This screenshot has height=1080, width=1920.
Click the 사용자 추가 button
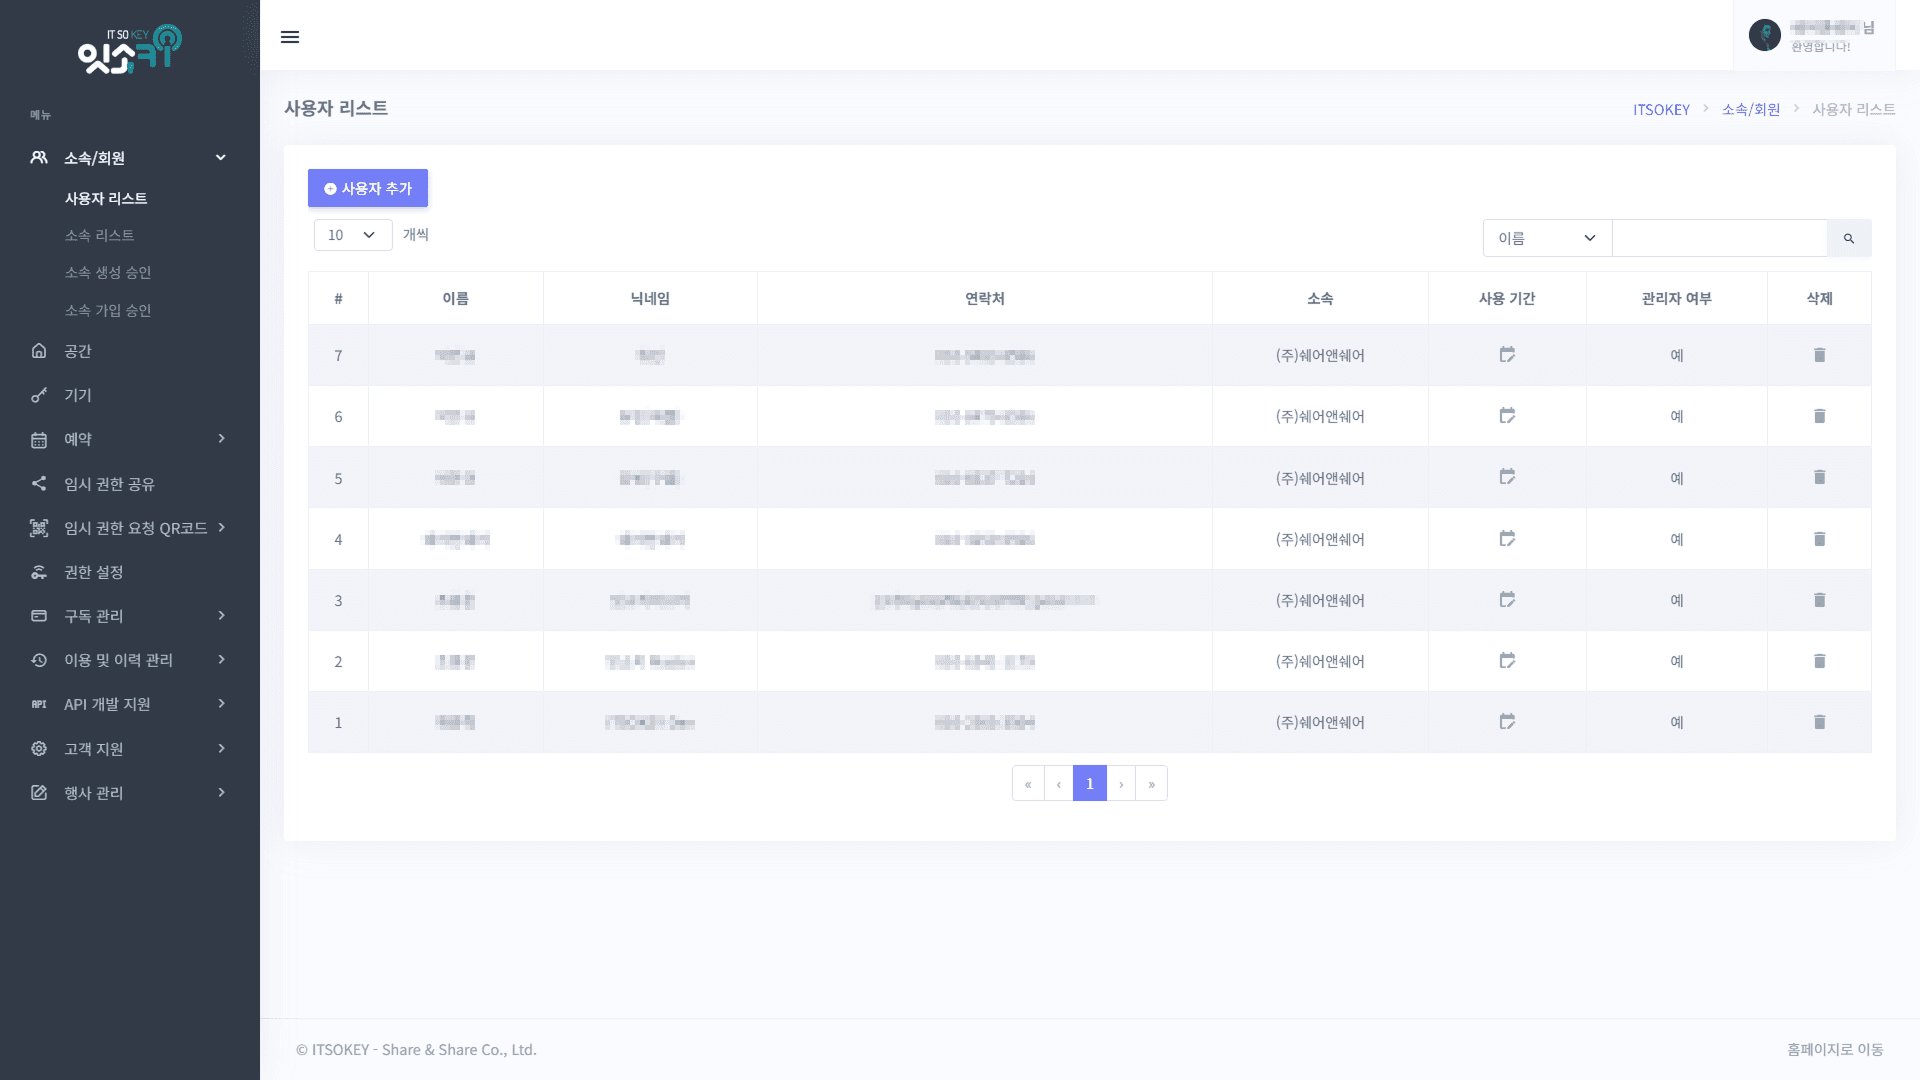click(x=367, y=188)
